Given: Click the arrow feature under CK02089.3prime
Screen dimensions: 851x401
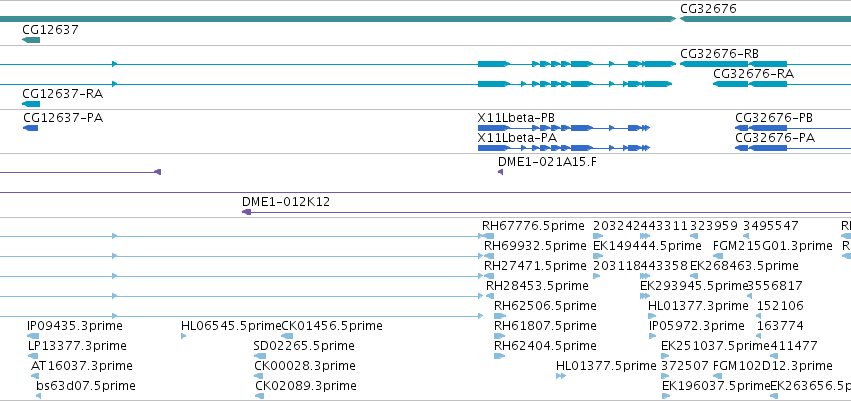Looking at the screenshot, I should coord(259,396).
